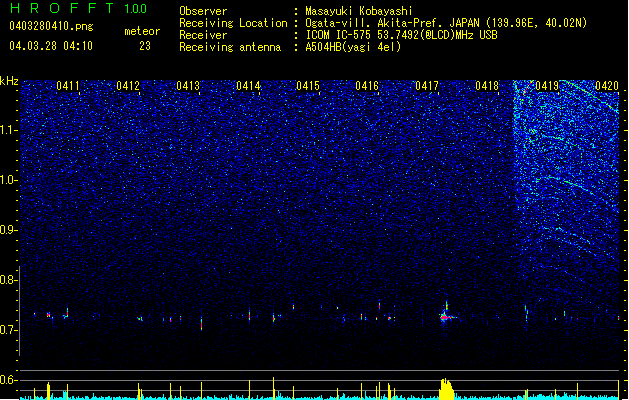Click the 0417 time marker
629x400 pixels.
coord(427,86)
